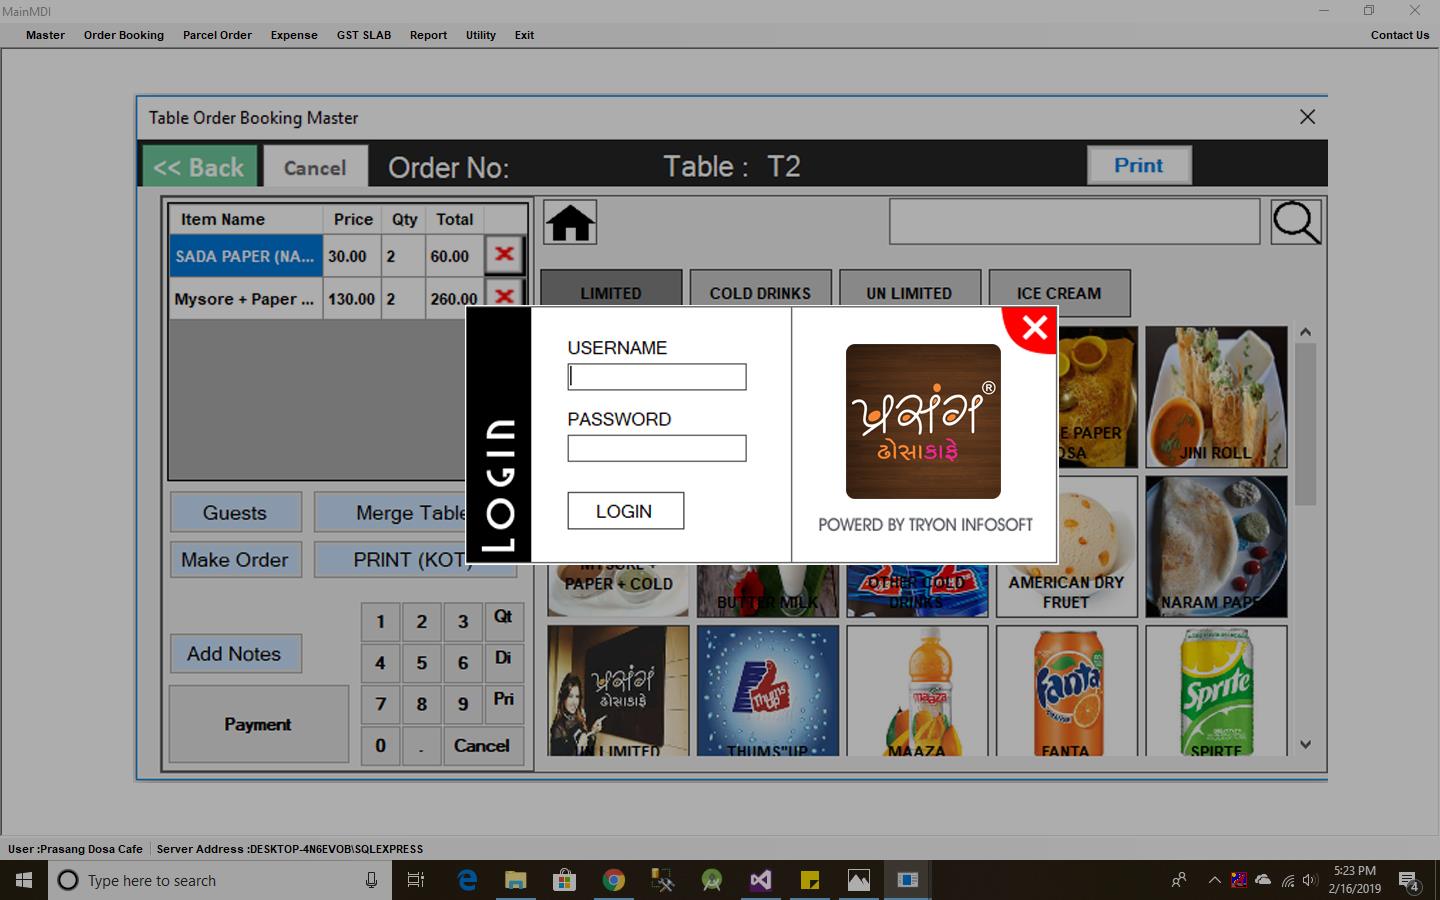Select the ICE CREAM category tab
1440x900 pixels.
[1058, 292]
